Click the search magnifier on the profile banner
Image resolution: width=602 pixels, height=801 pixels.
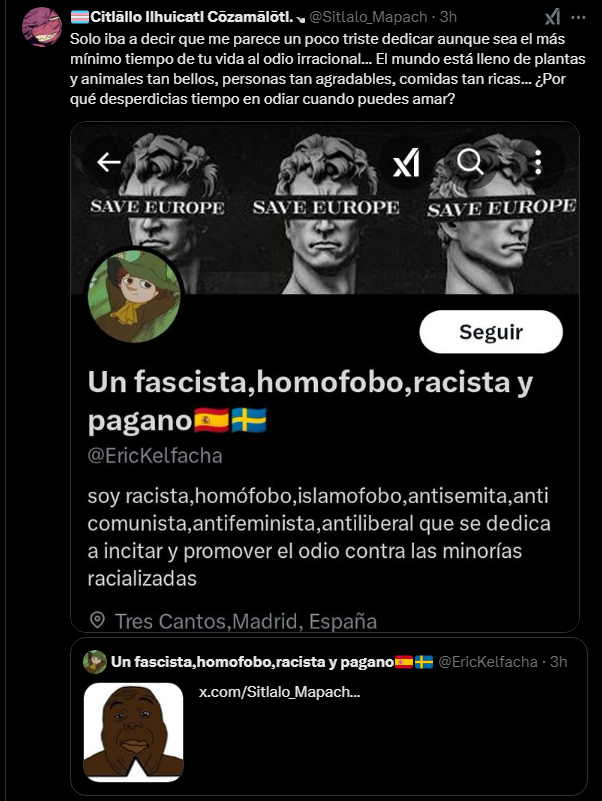(x=470, y=162)
